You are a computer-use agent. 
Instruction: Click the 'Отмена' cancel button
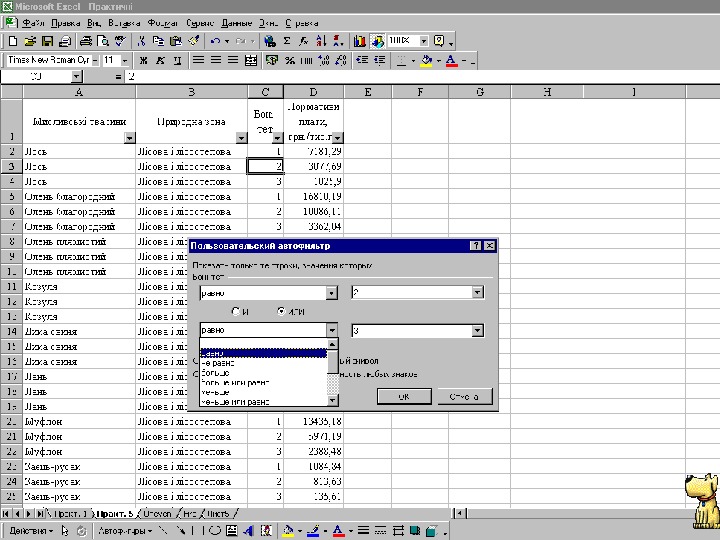464,396
